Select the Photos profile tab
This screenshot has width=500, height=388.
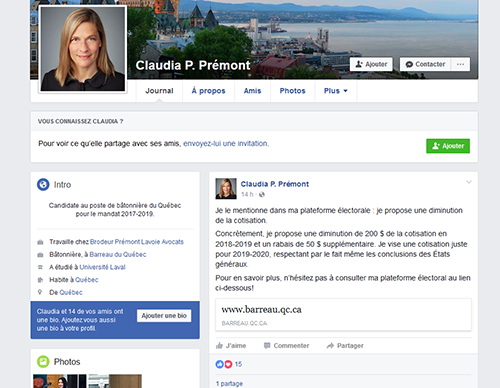click(x=292, y=91)
